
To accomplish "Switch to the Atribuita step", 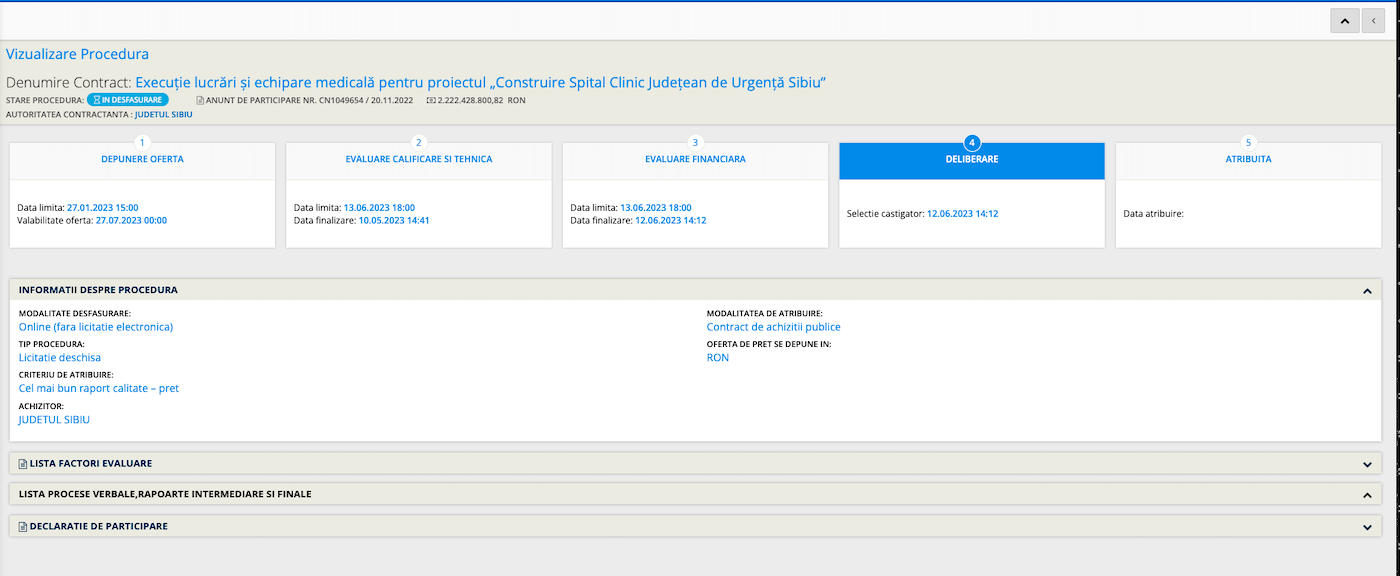I will click(1248, 159).
